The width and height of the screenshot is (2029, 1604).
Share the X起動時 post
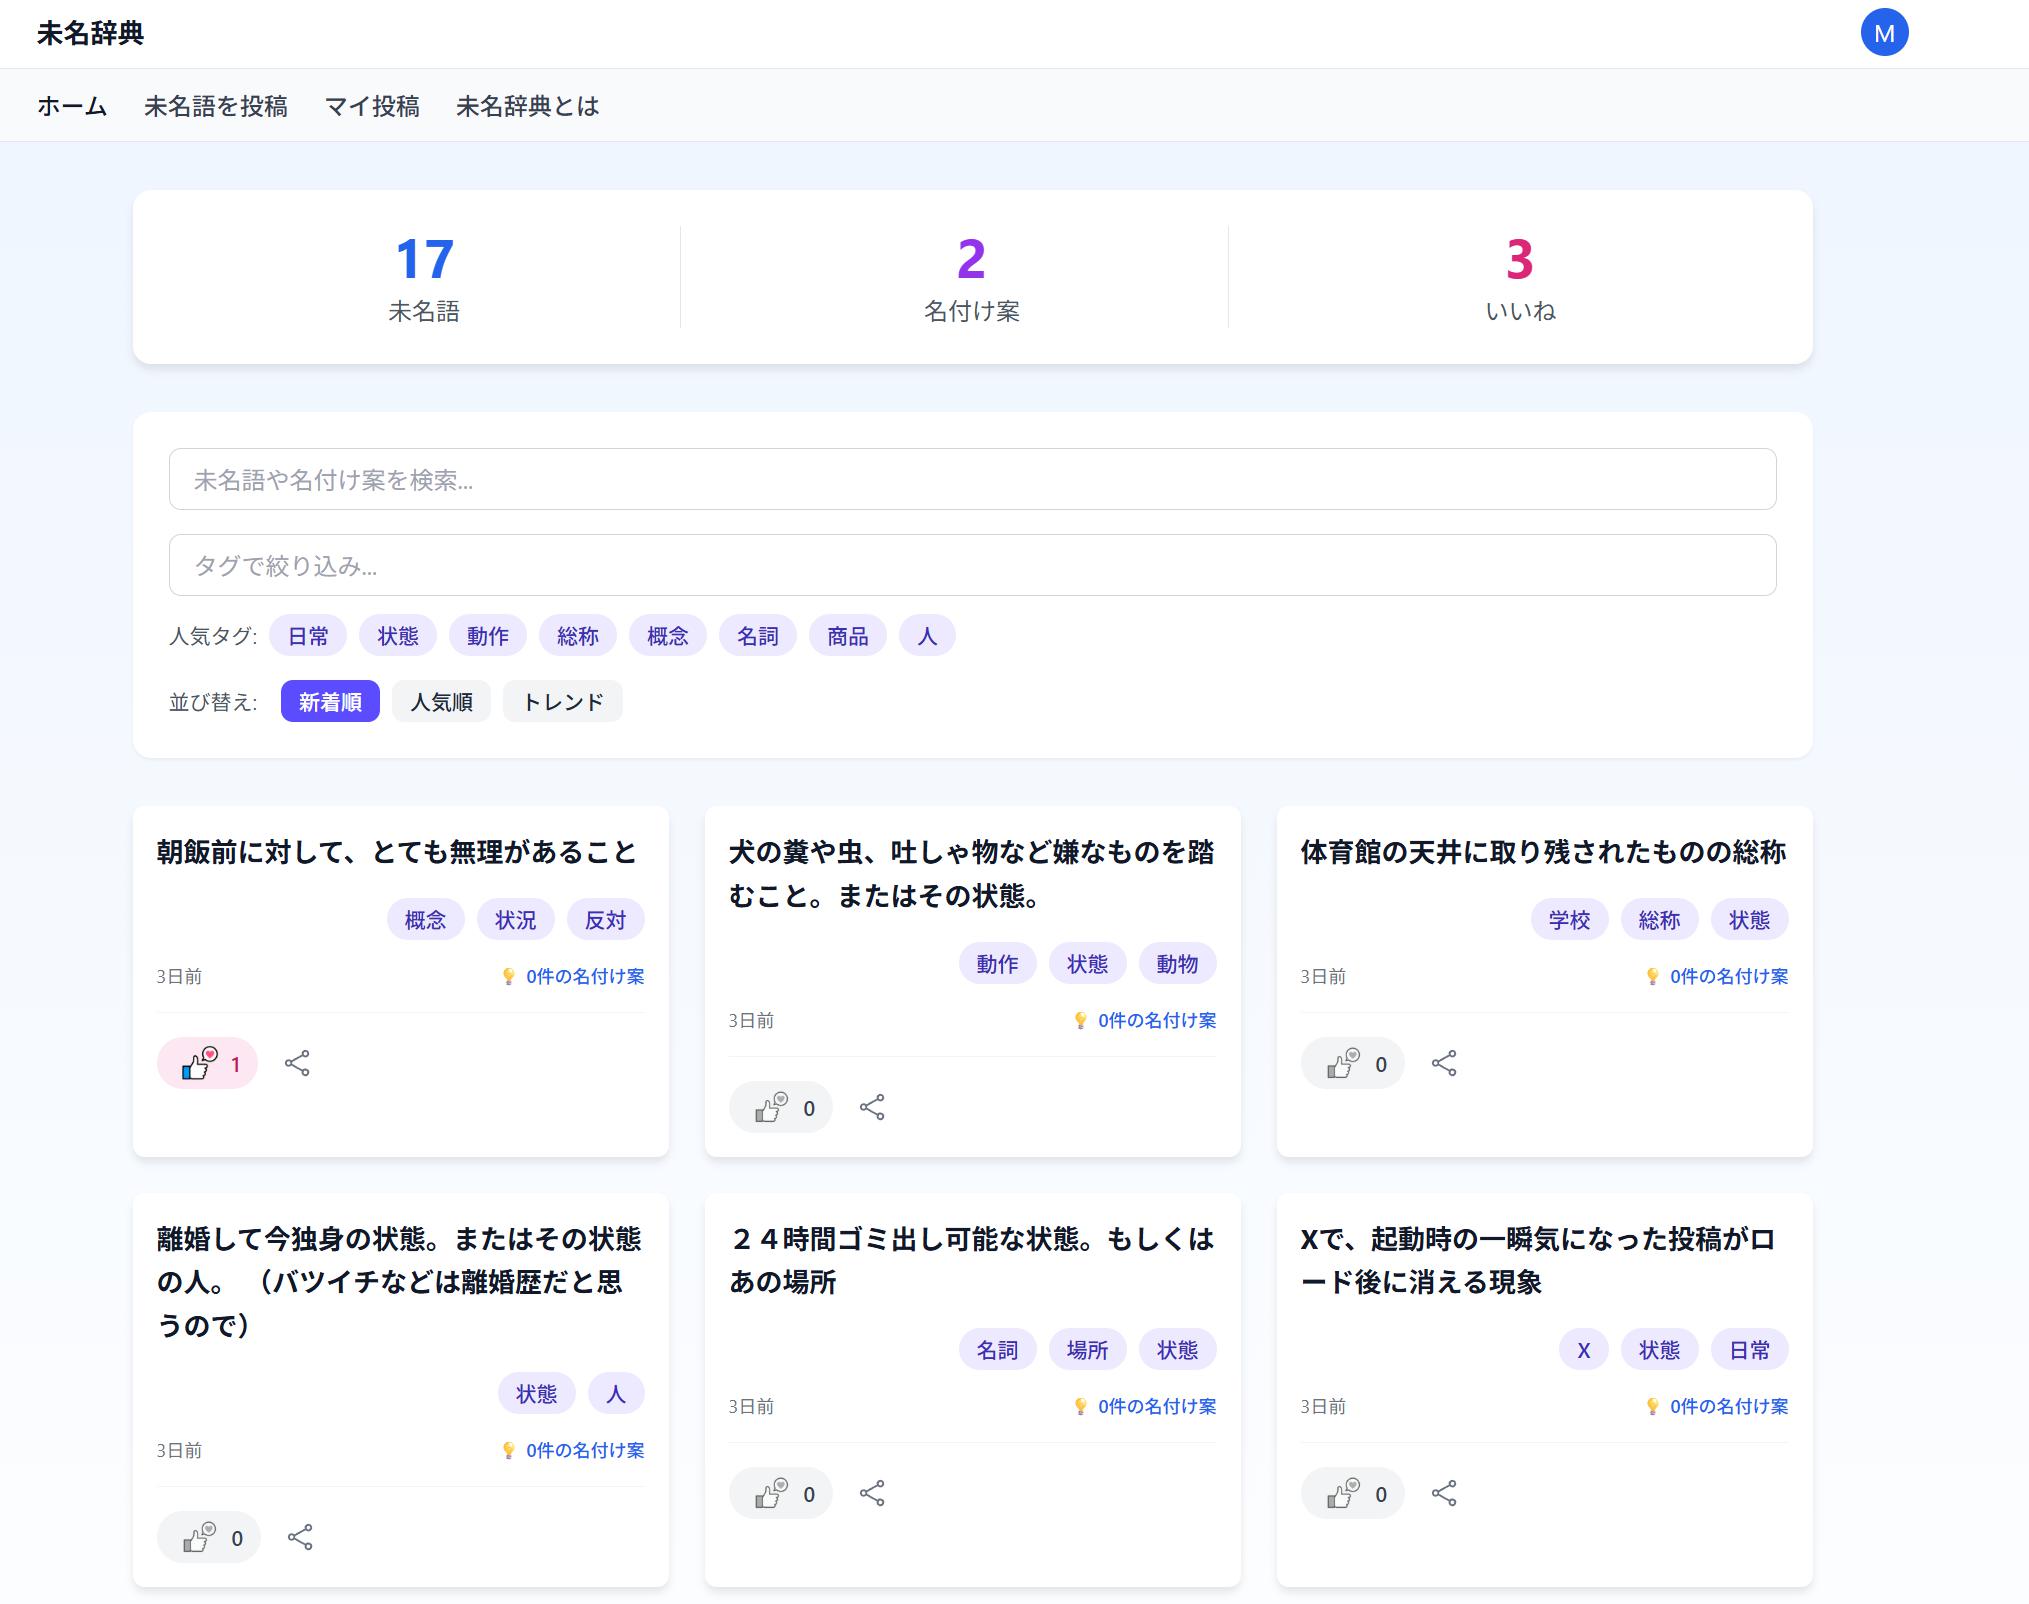tap(1444, 1493)
